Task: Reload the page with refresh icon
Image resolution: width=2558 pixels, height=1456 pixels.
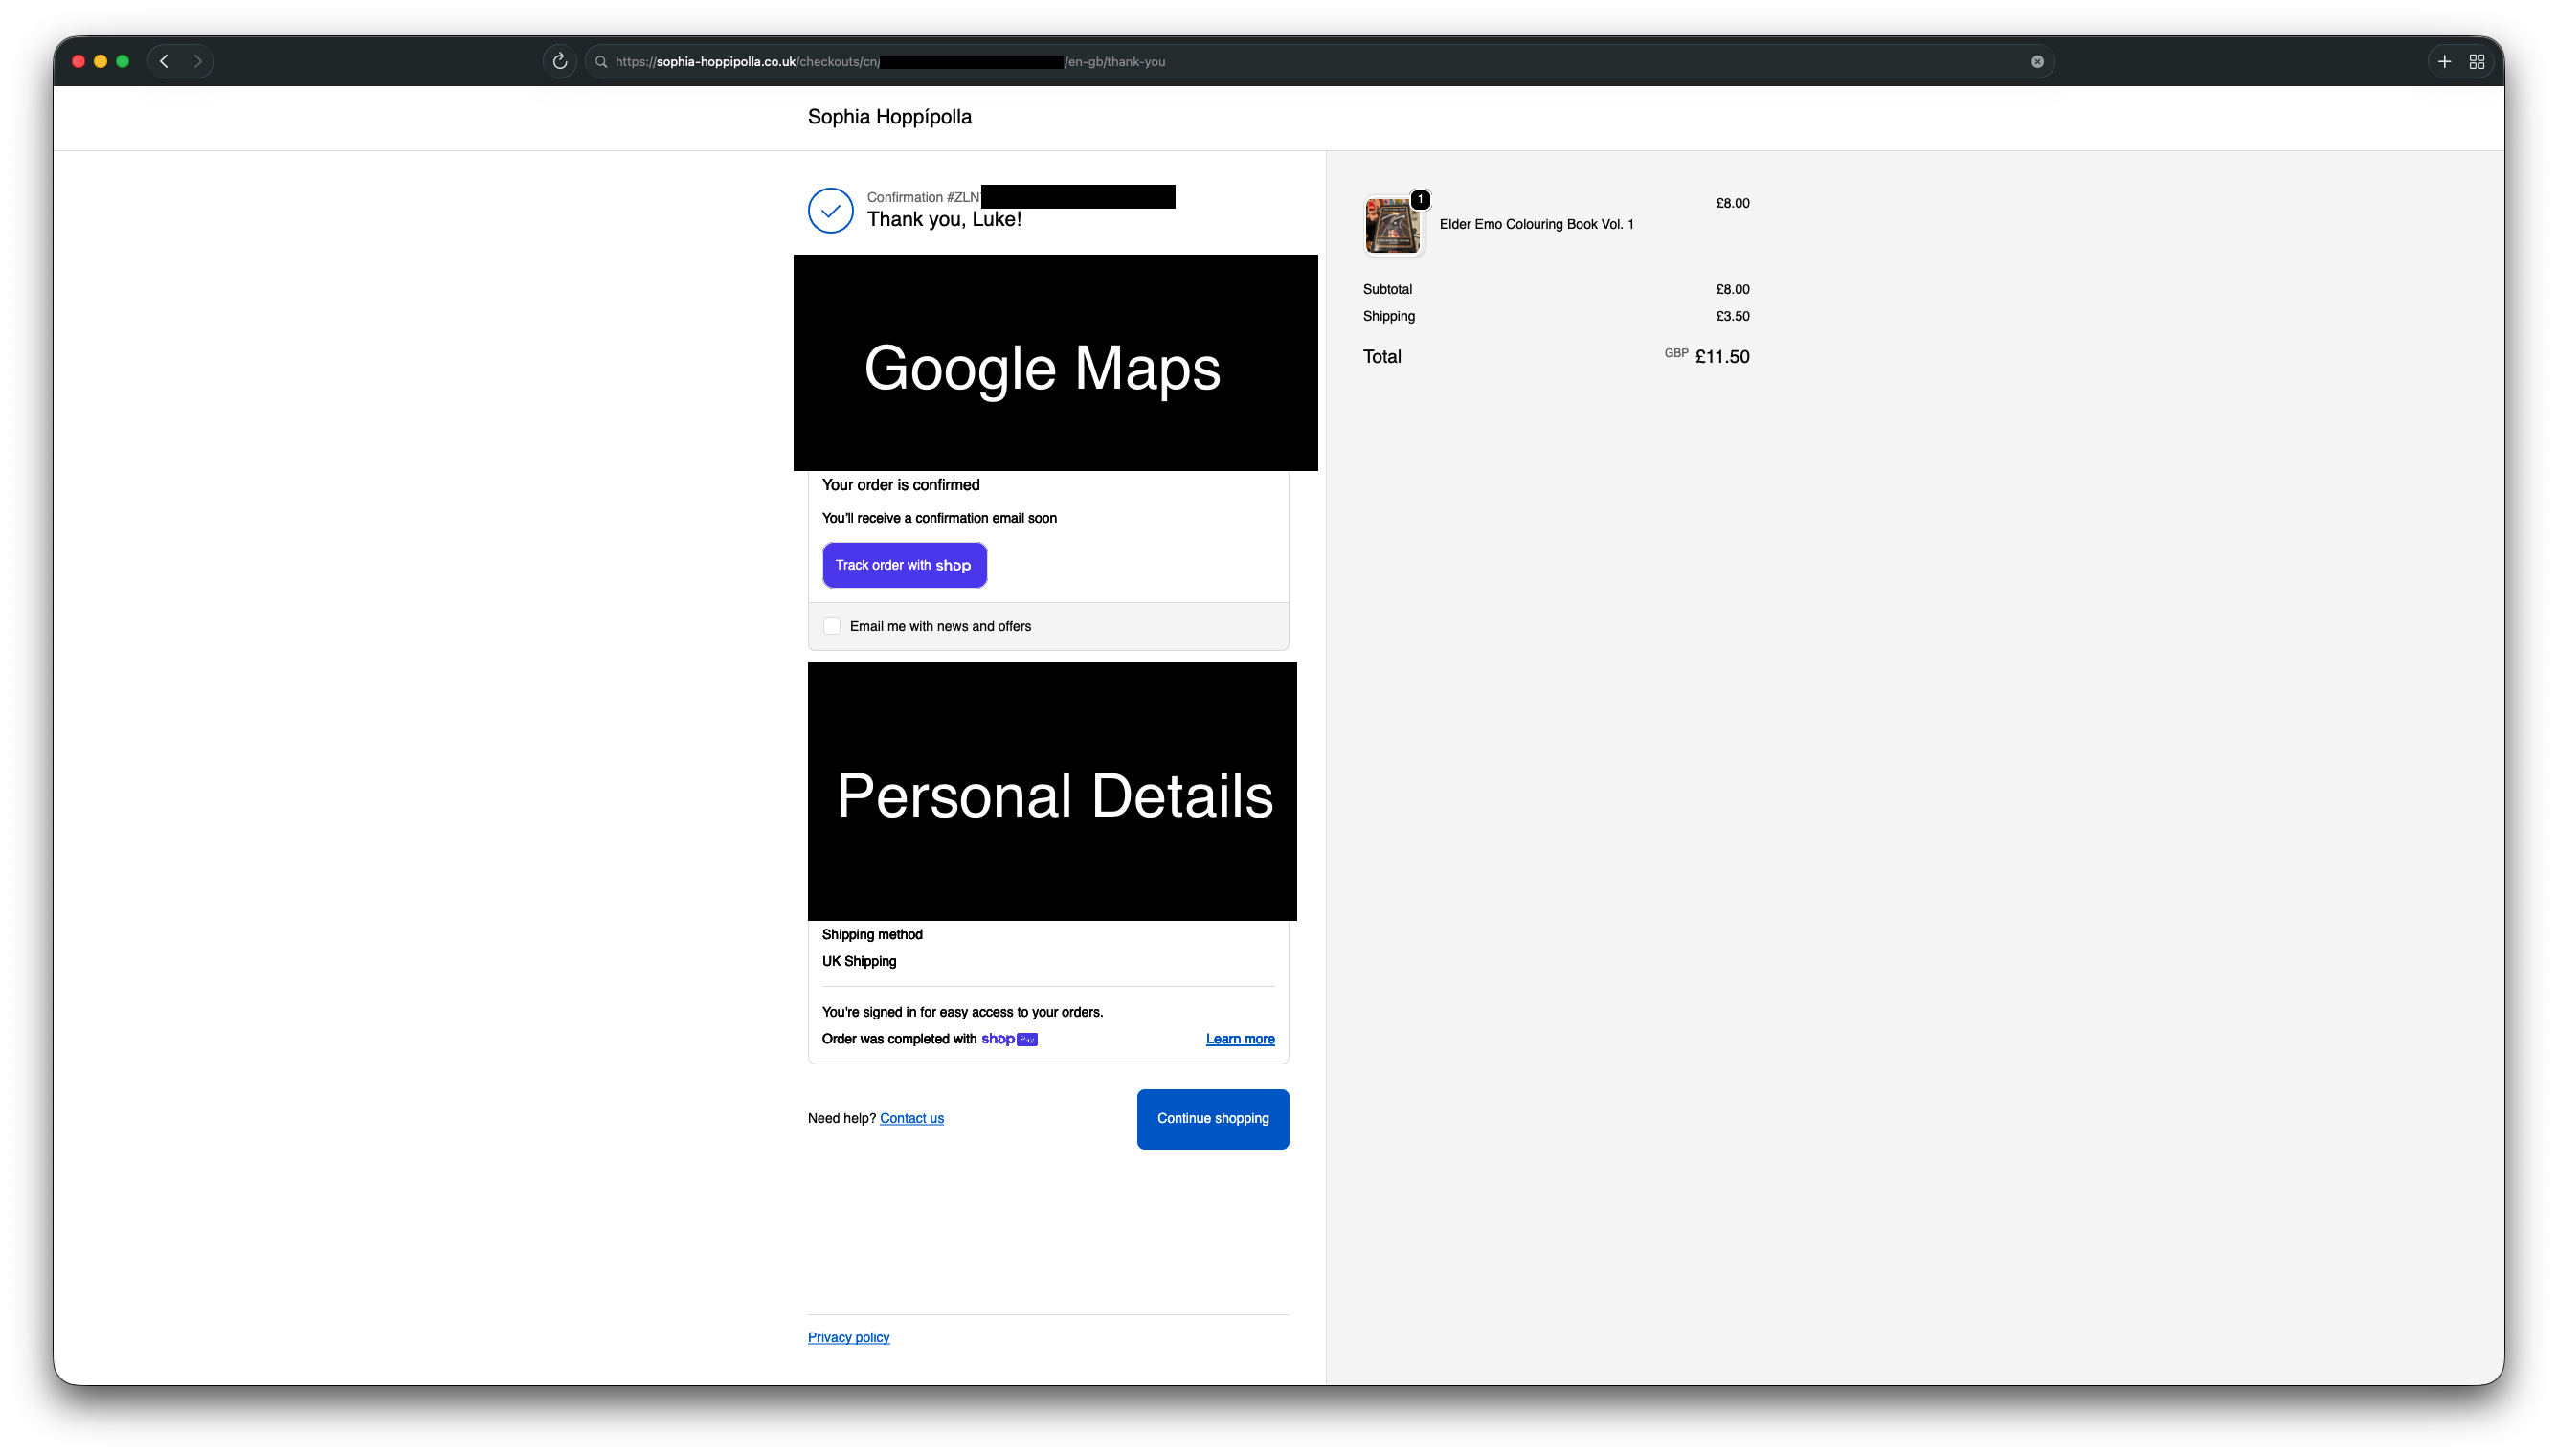Action: pyautogui.click(x=560, y=61)
